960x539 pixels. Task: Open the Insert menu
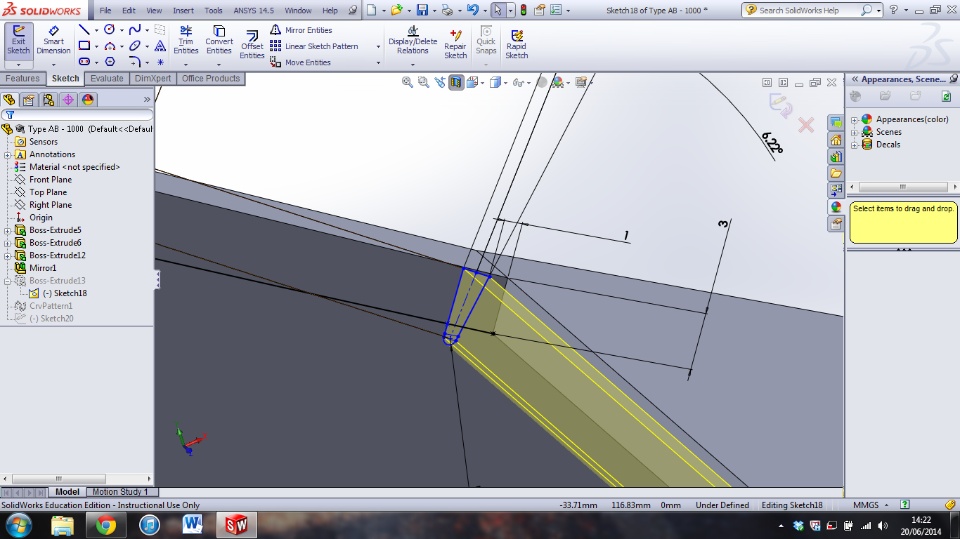183,10
